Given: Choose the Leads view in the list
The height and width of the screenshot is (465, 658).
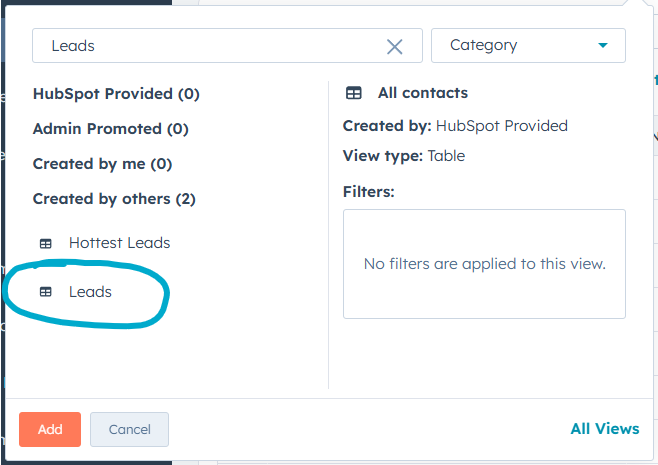Looking at the screenshot, I should (x=90, y=292).
